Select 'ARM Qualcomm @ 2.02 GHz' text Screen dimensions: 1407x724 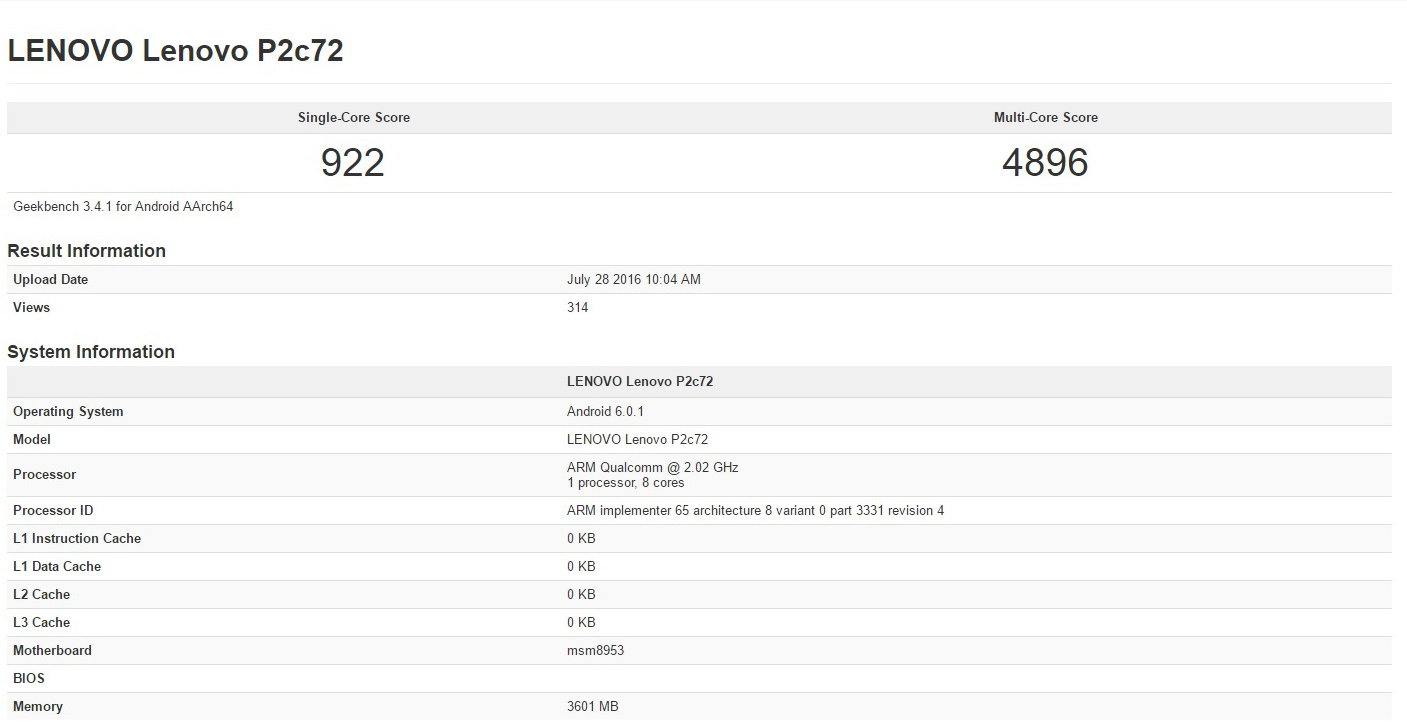point(653,467)
